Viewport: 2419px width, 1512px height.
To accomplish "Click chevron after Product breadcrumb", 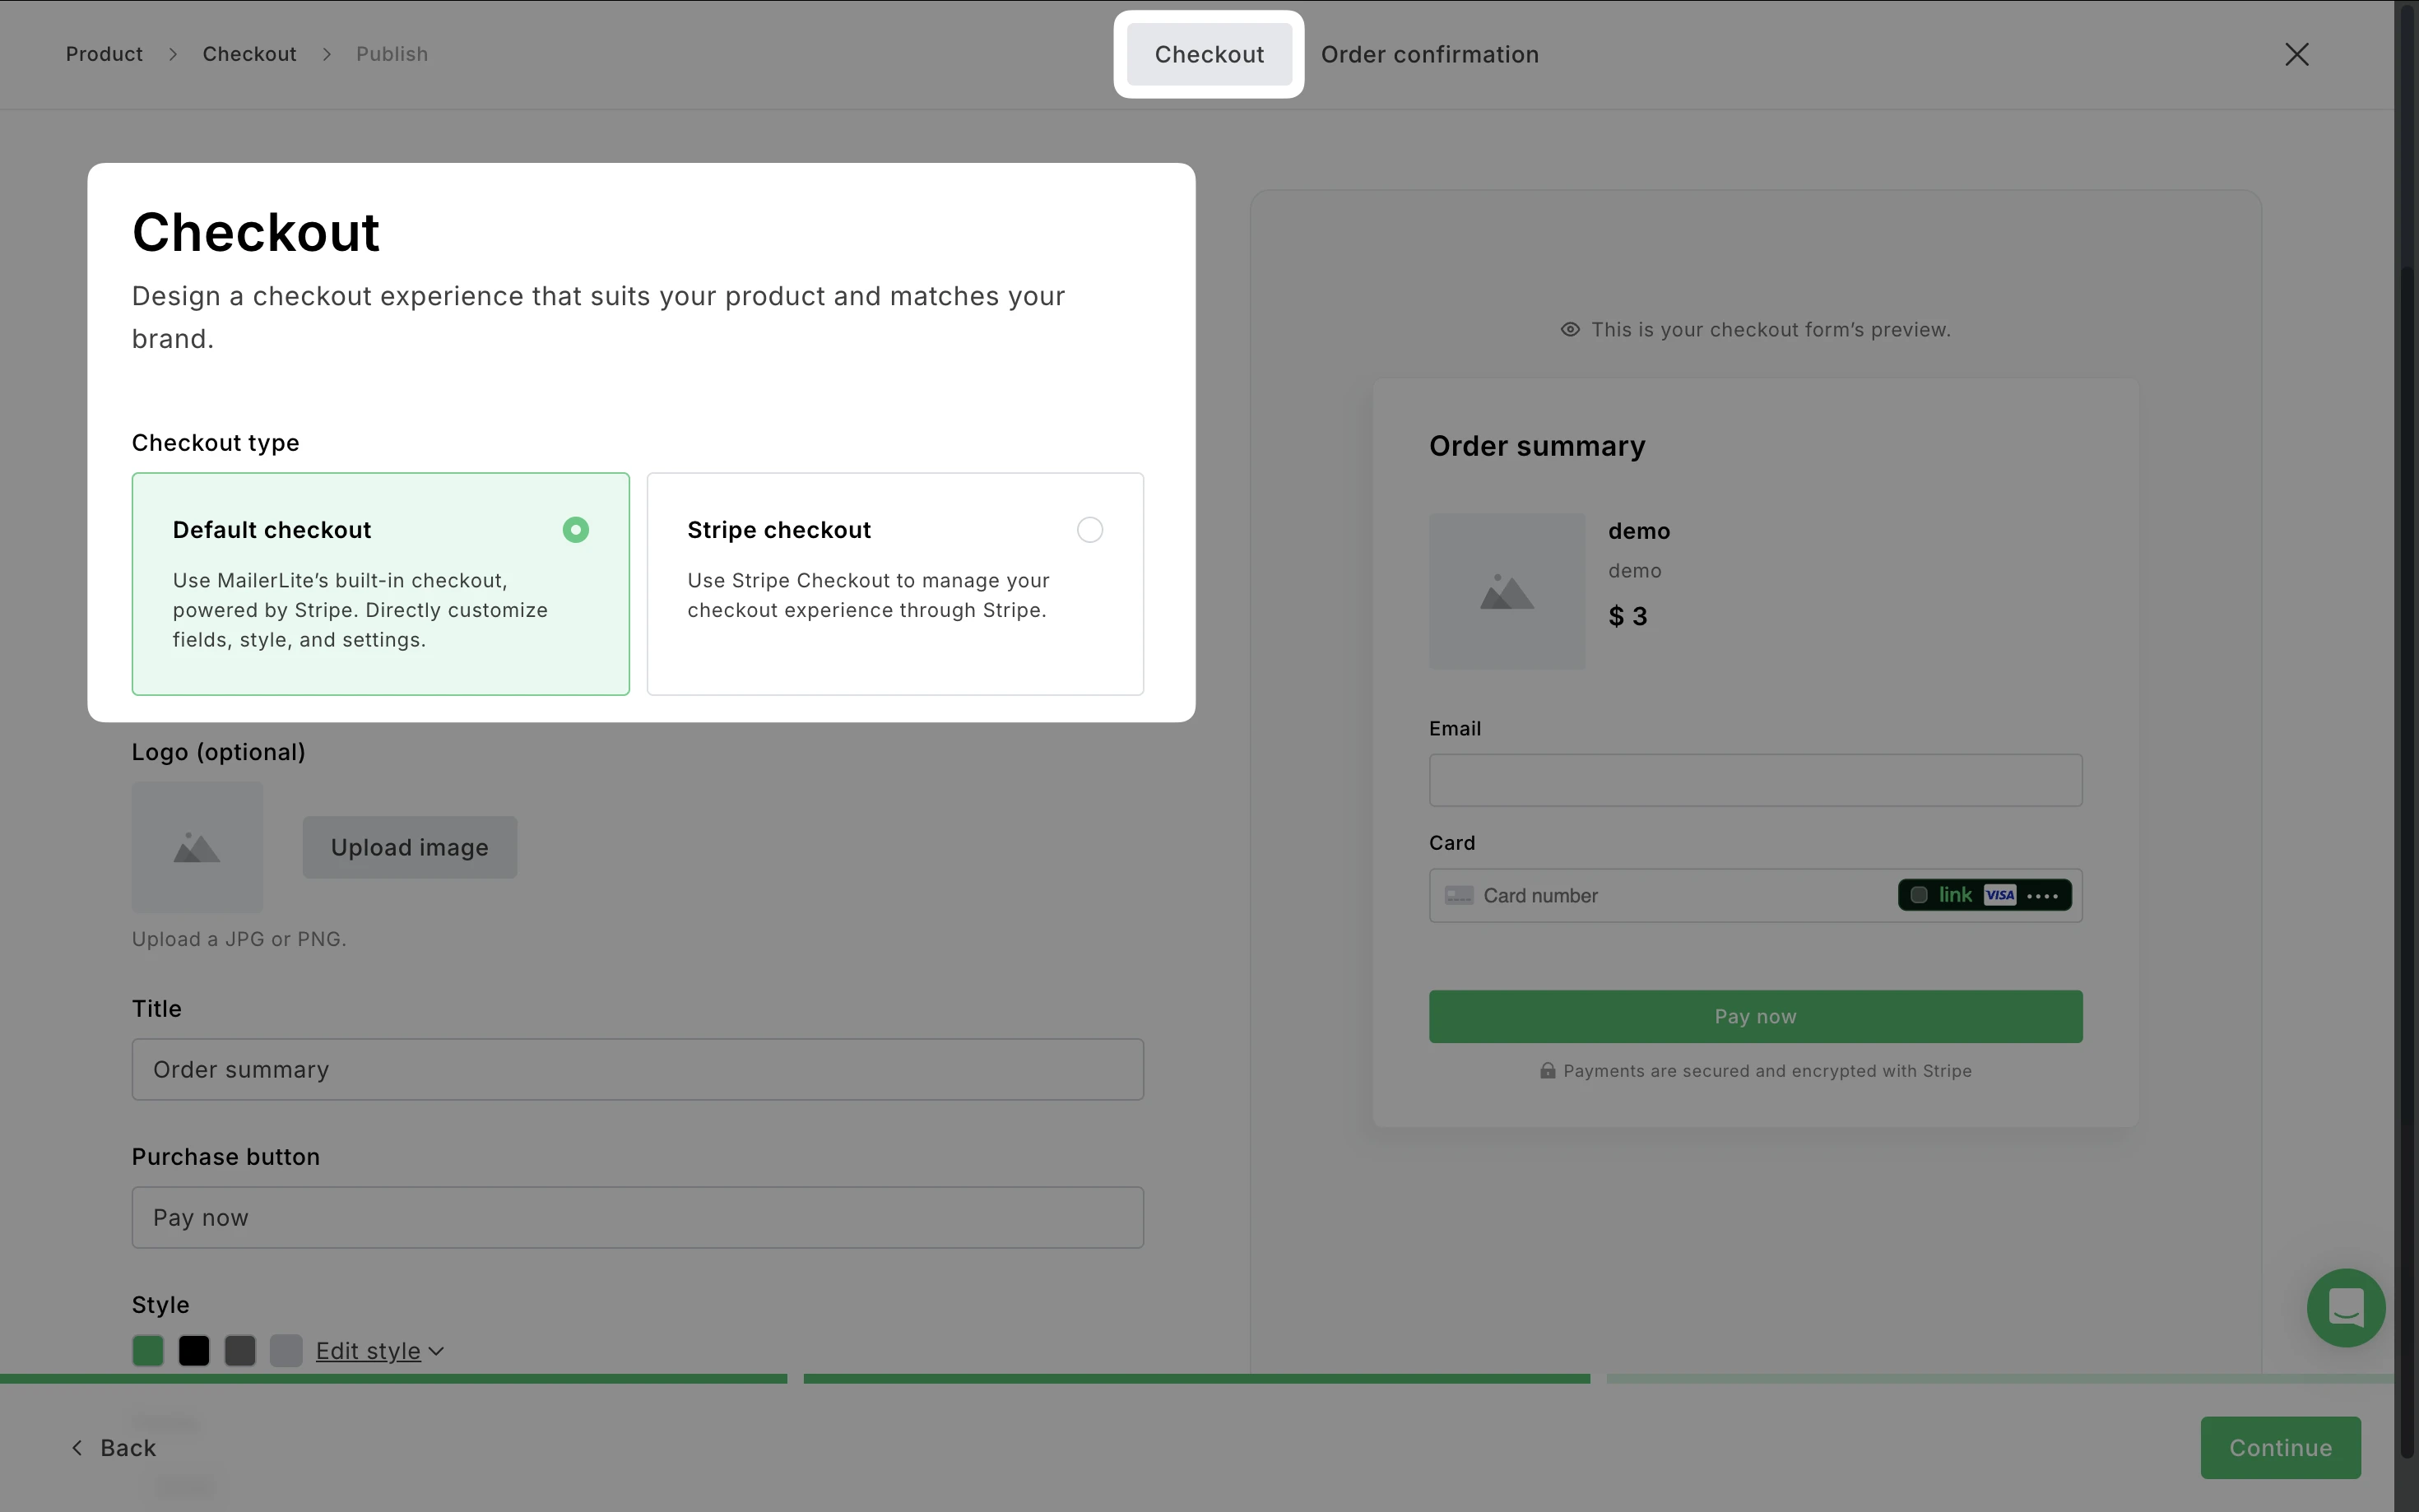I will coord(173,54).
